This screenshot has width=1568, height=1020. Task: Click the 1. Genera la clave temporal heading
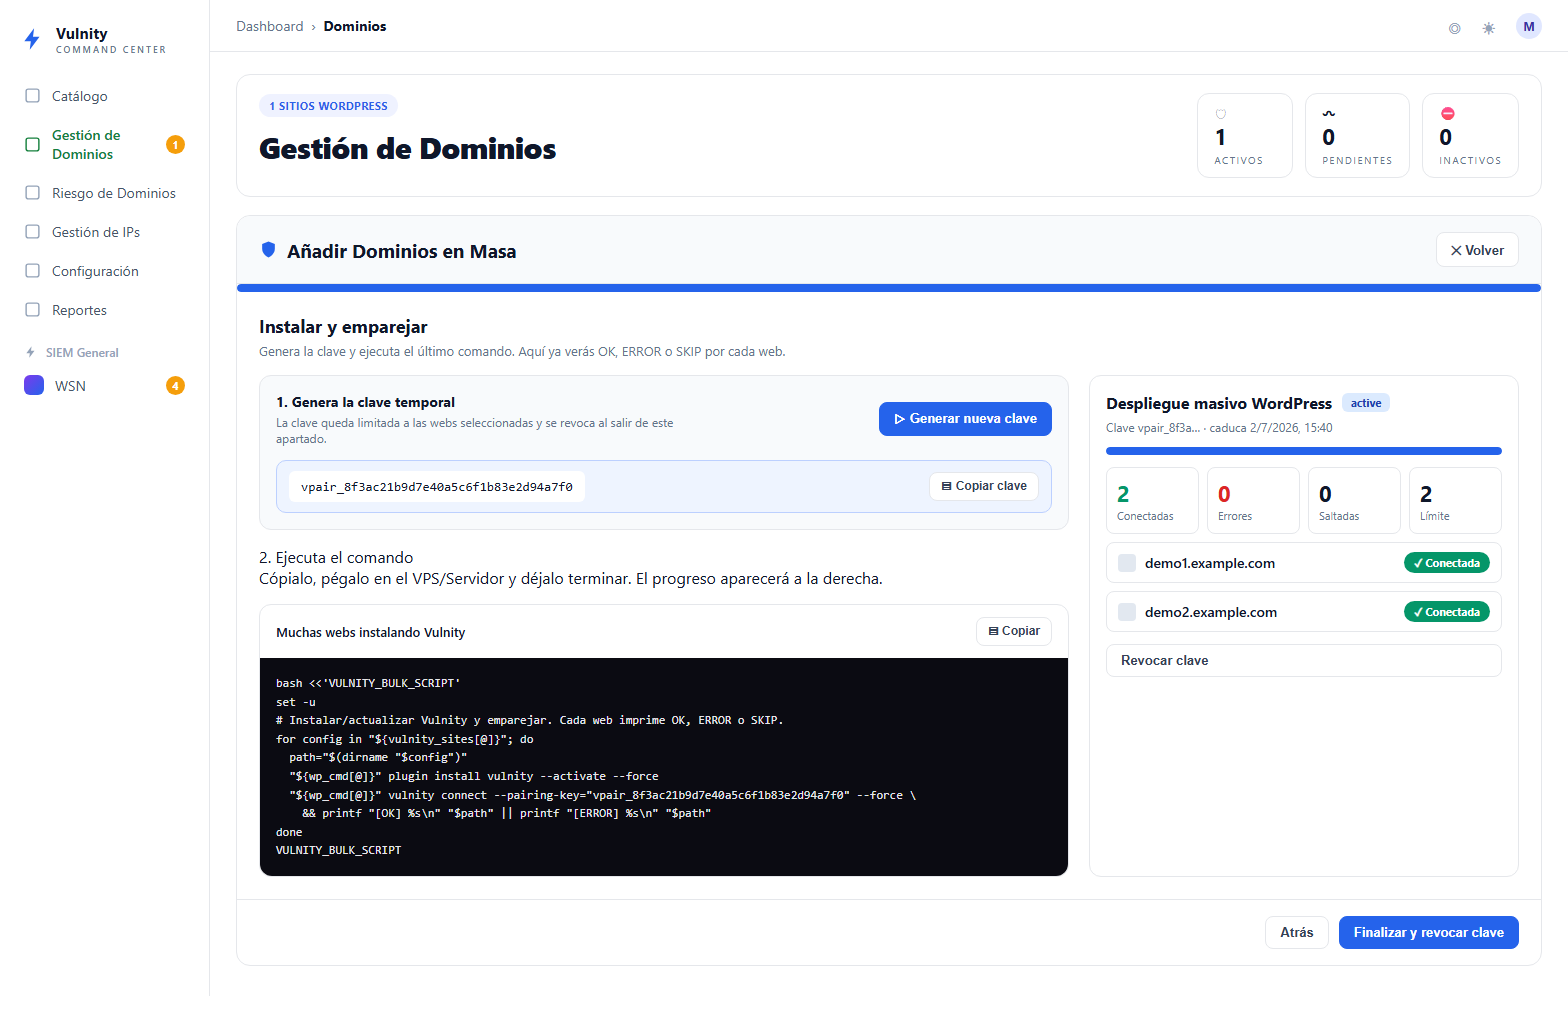365,402
